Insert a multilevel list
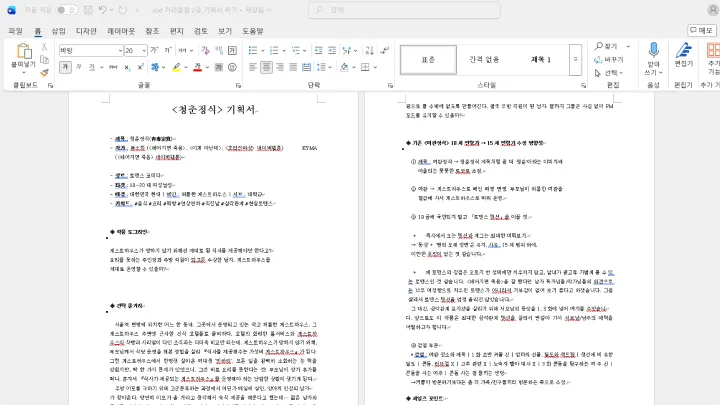Screen dimensions: 720x405 click(296, 50)
